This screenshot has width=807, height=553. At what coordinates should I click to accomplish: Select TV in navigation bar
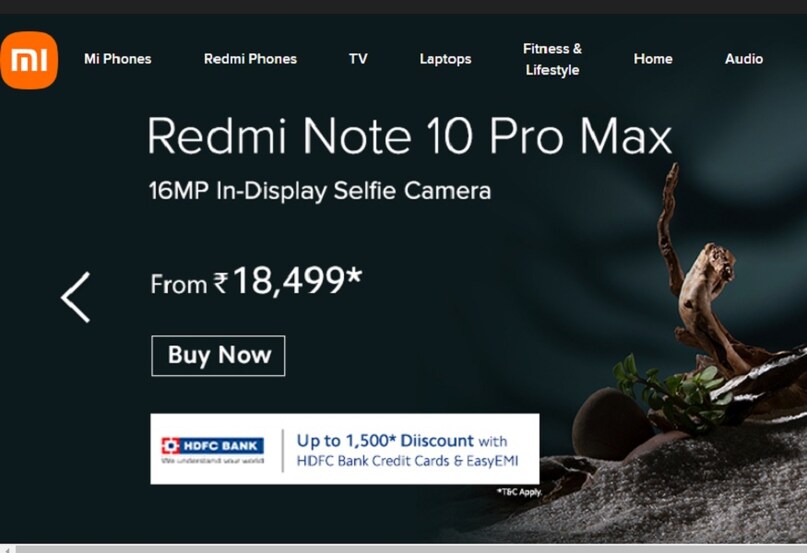(358, 59)
